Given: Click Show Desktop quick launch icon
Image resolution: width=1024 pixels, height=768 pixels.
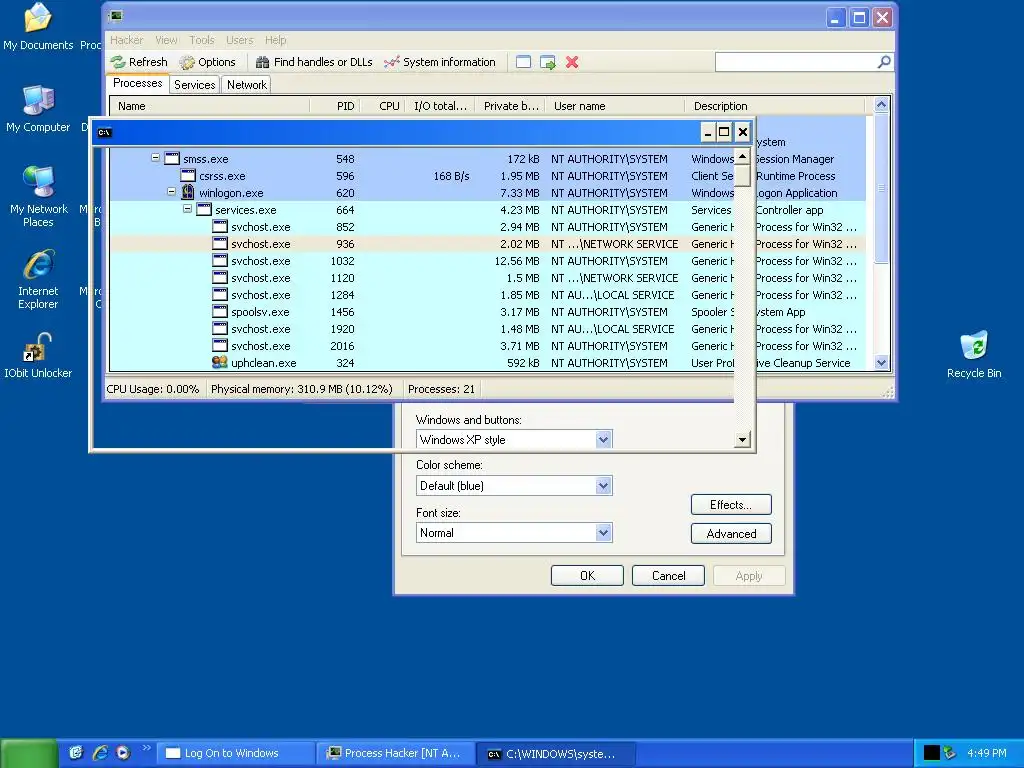Looking at the screenshot, I should pos(76,753).
